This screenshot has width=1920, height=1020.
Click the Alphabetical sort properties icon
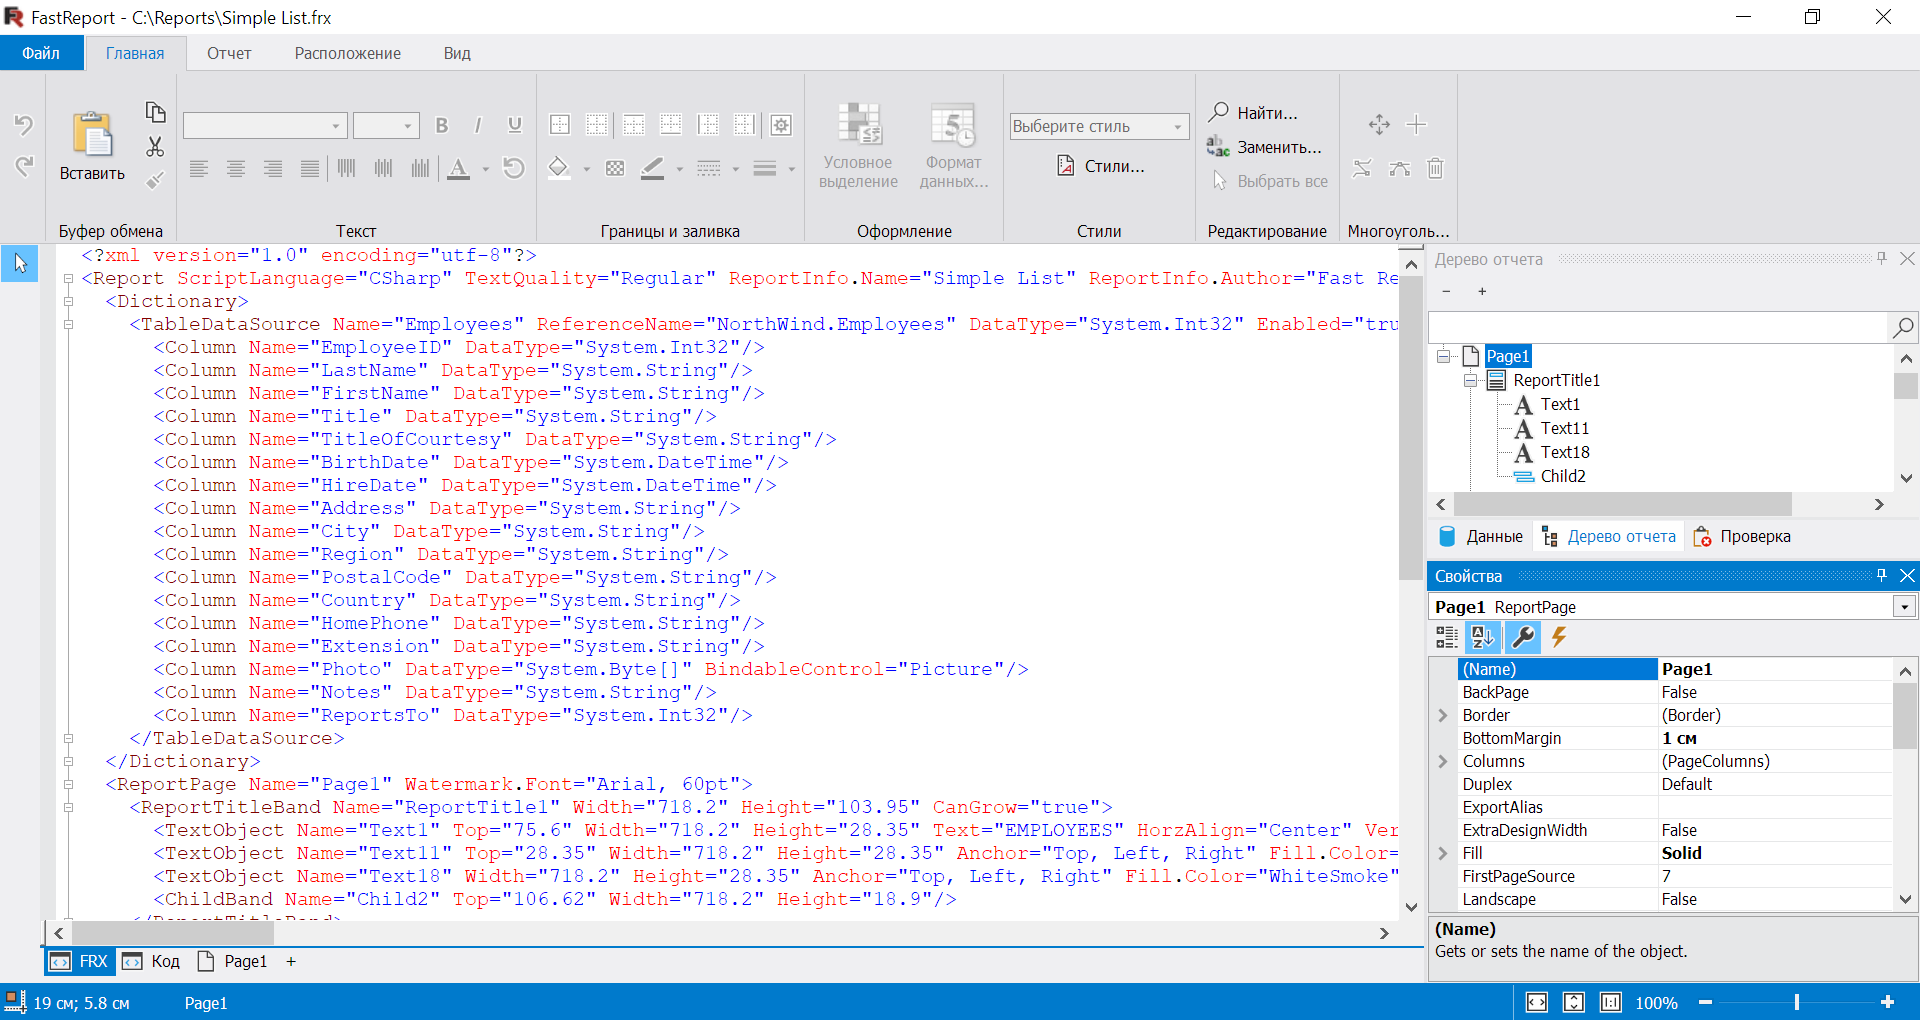tap(1483, 637)
